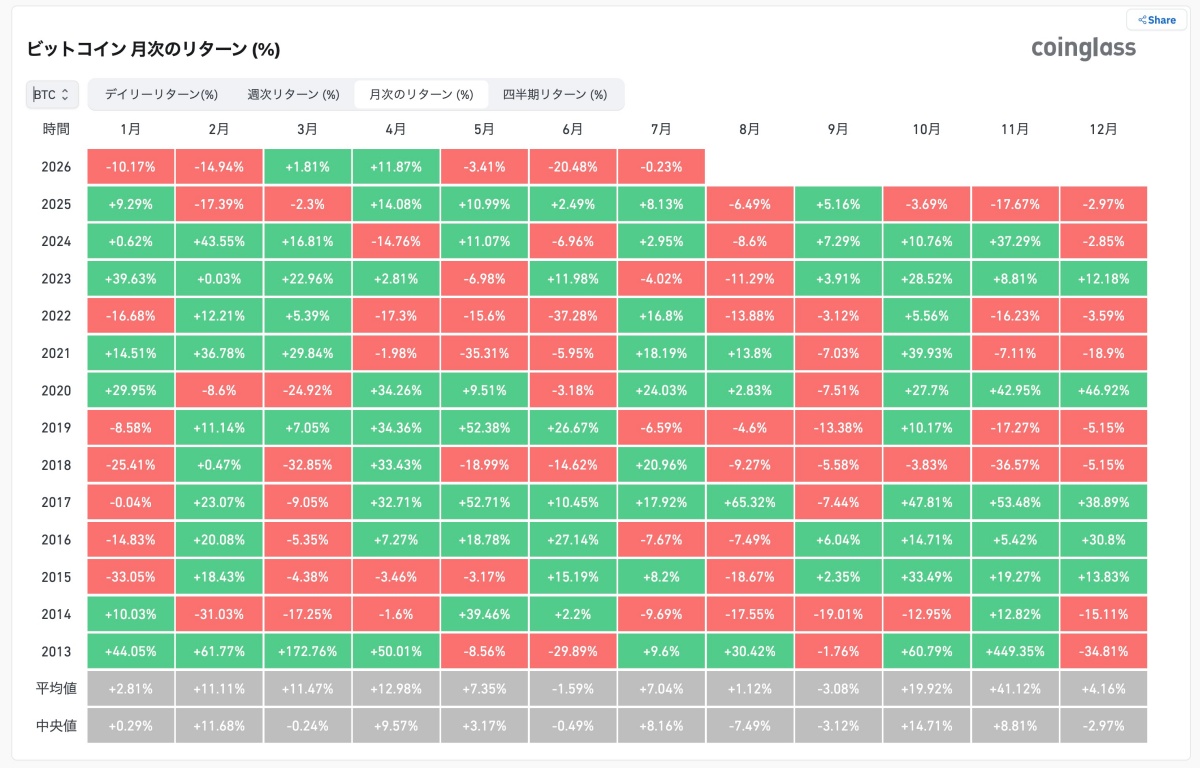
Task: Click the 1月 column header
Action: click(131, 129)
